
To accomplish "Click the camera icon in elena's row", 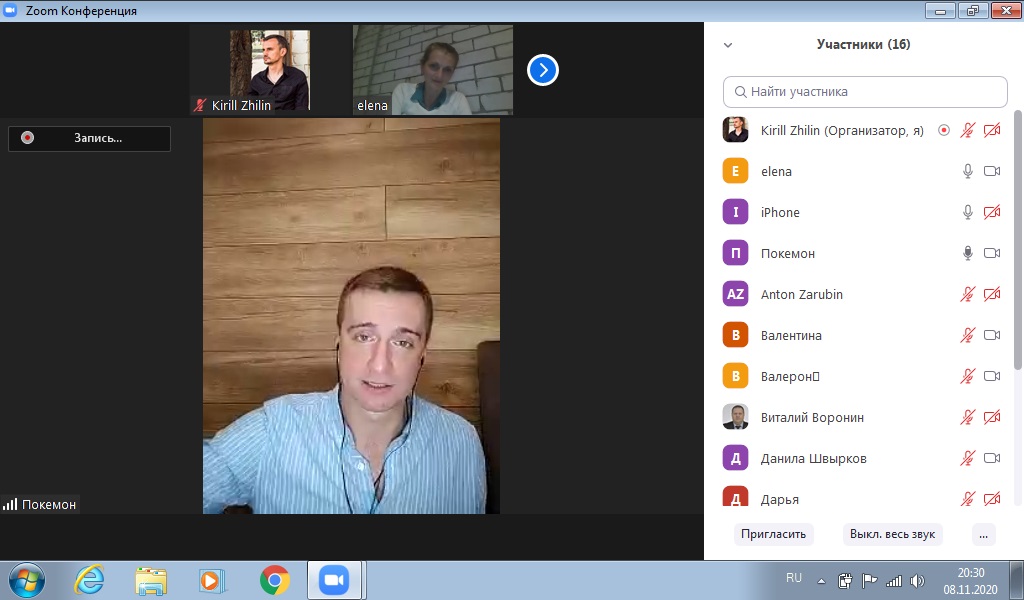I will pos(992,171).
